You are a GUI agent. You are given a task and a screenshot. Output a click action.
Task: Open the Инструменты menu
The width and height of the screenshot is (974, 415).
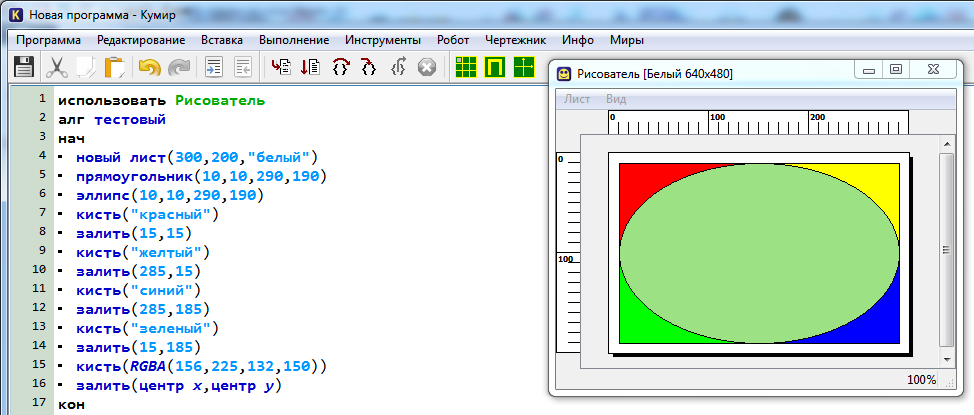(x=382, y=40)
